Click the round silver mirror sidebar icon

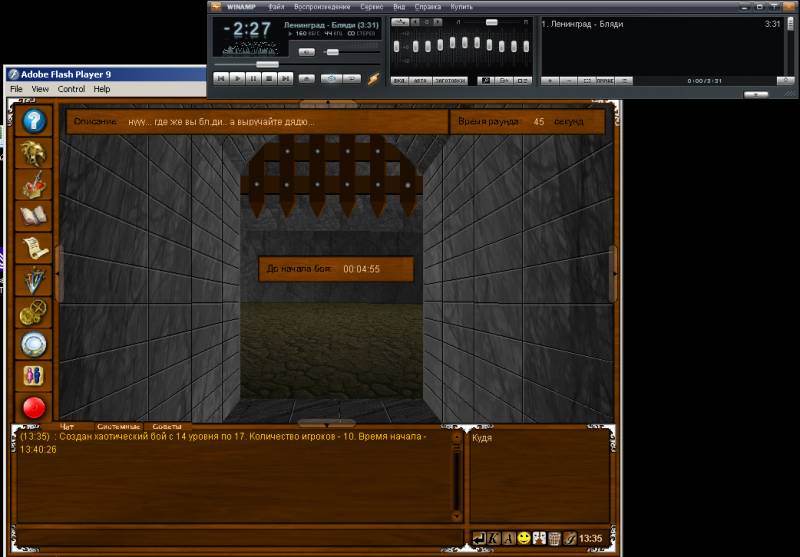34,344
